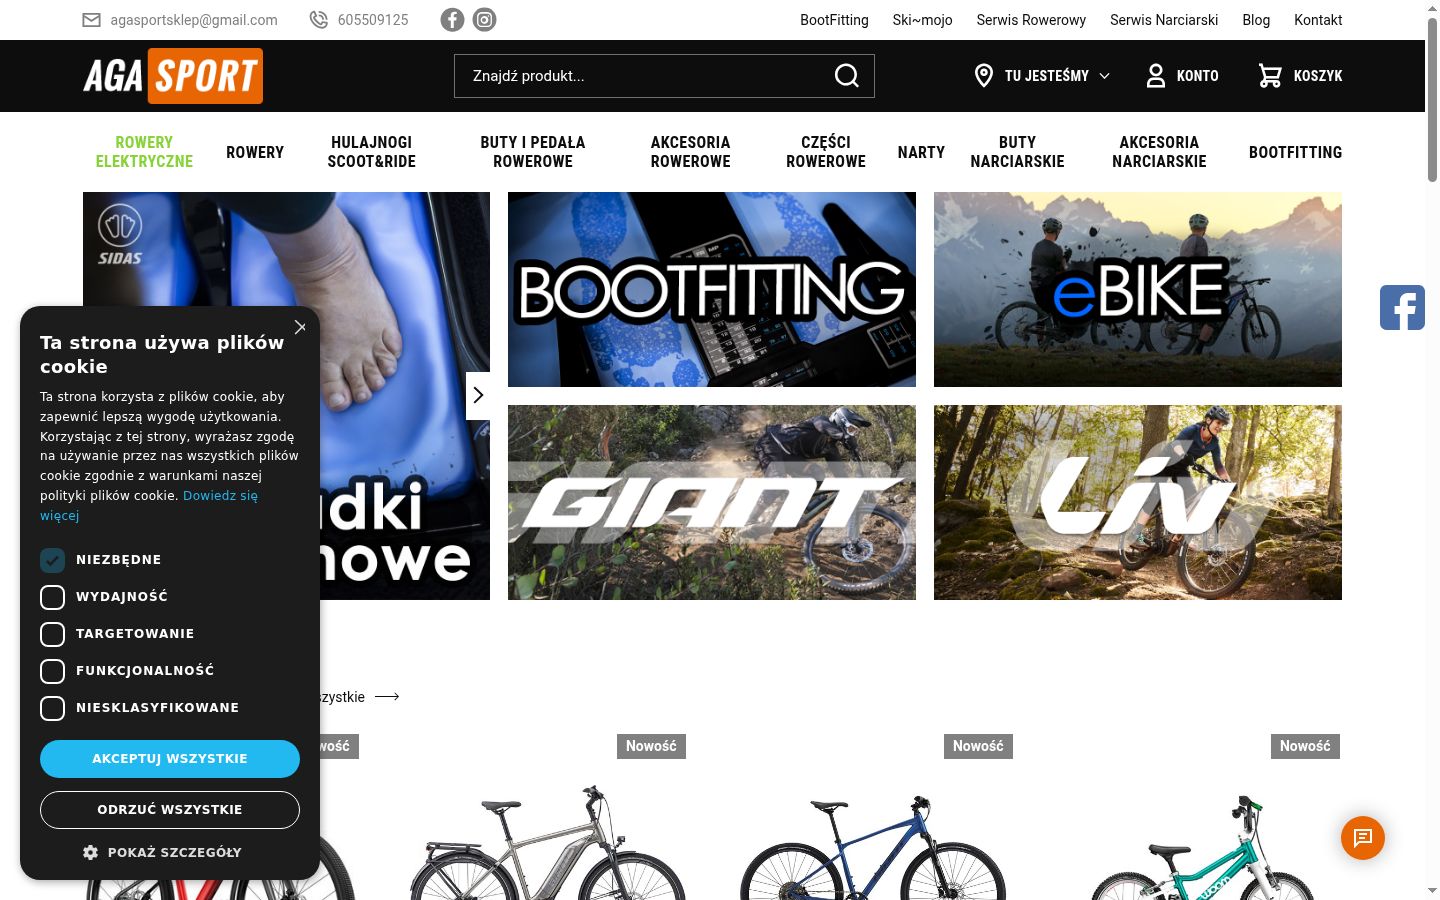This screenshot has height=900, width=1440.
Task: Click the search magnifier icon
Action: (x=847, y=76)
